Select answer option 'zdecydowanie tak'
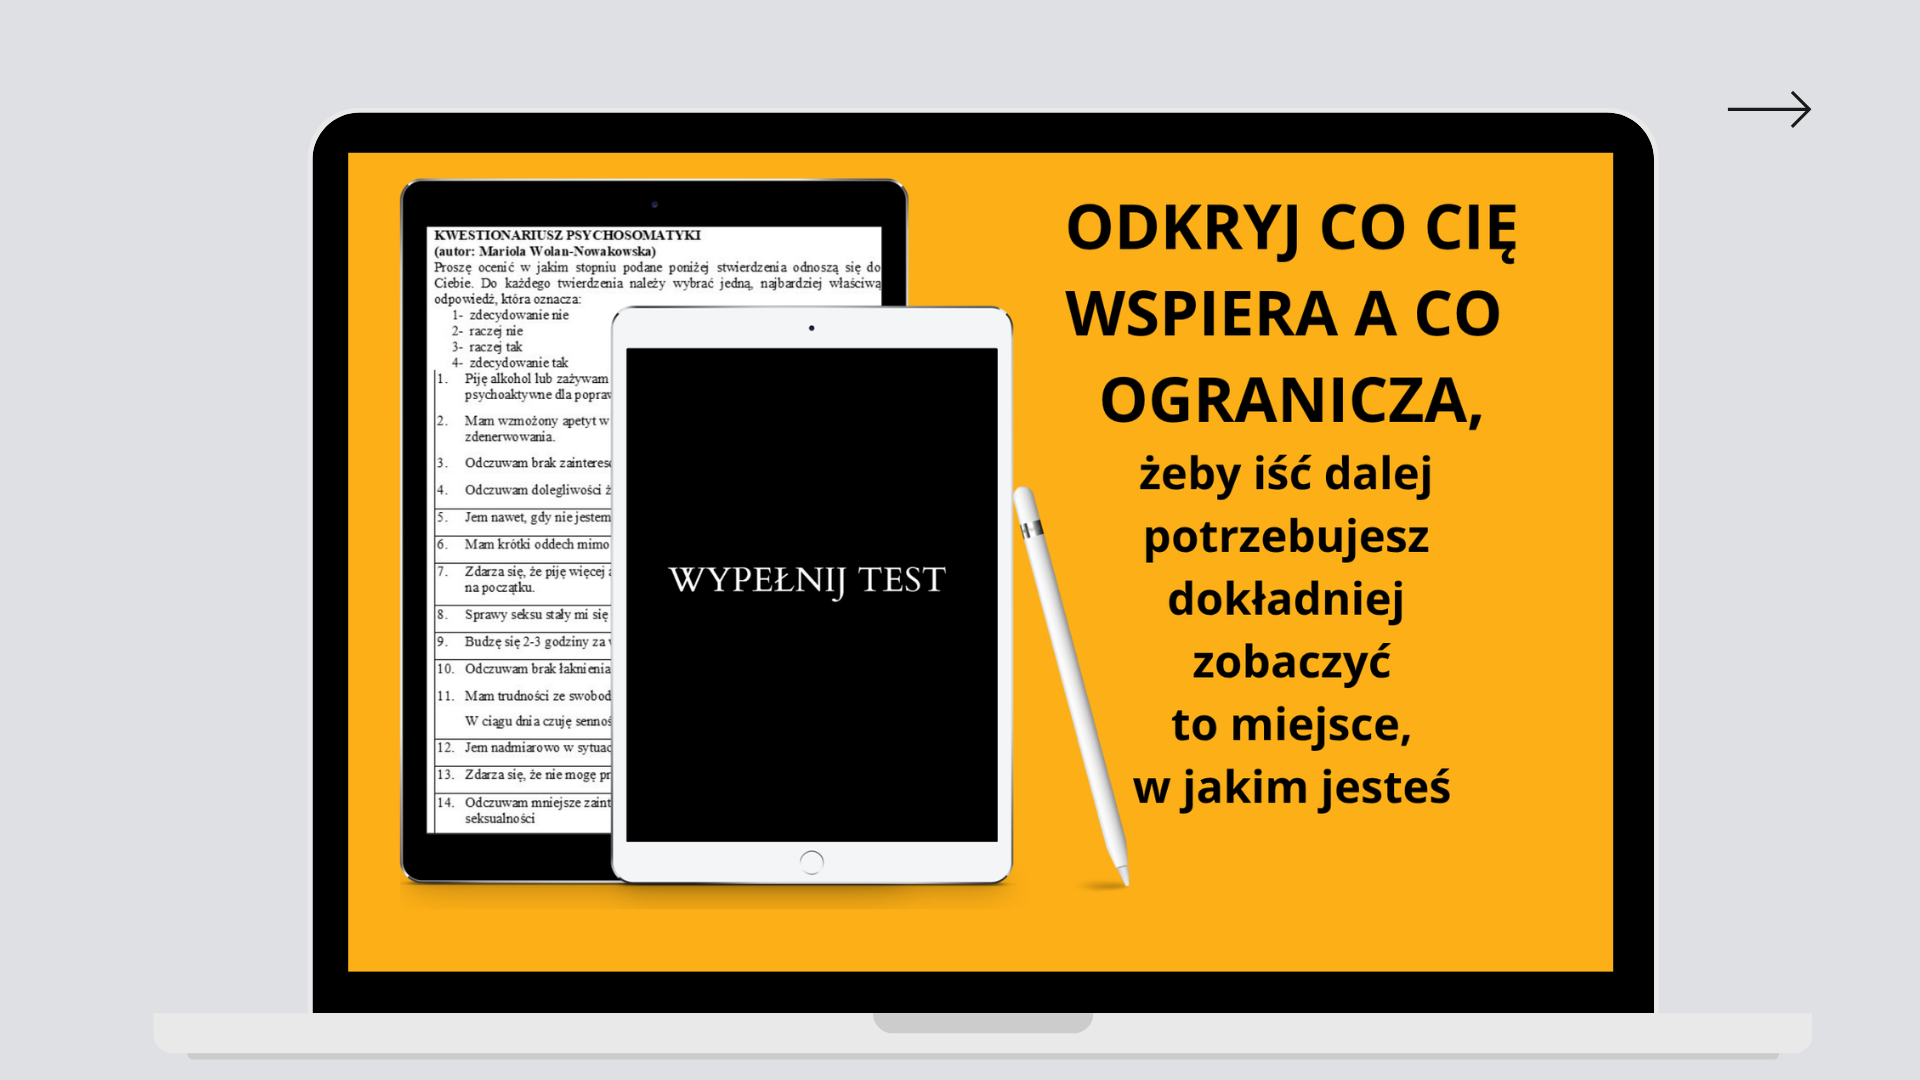This screenshot has width=1920, height=1080. tap(518, 363)
